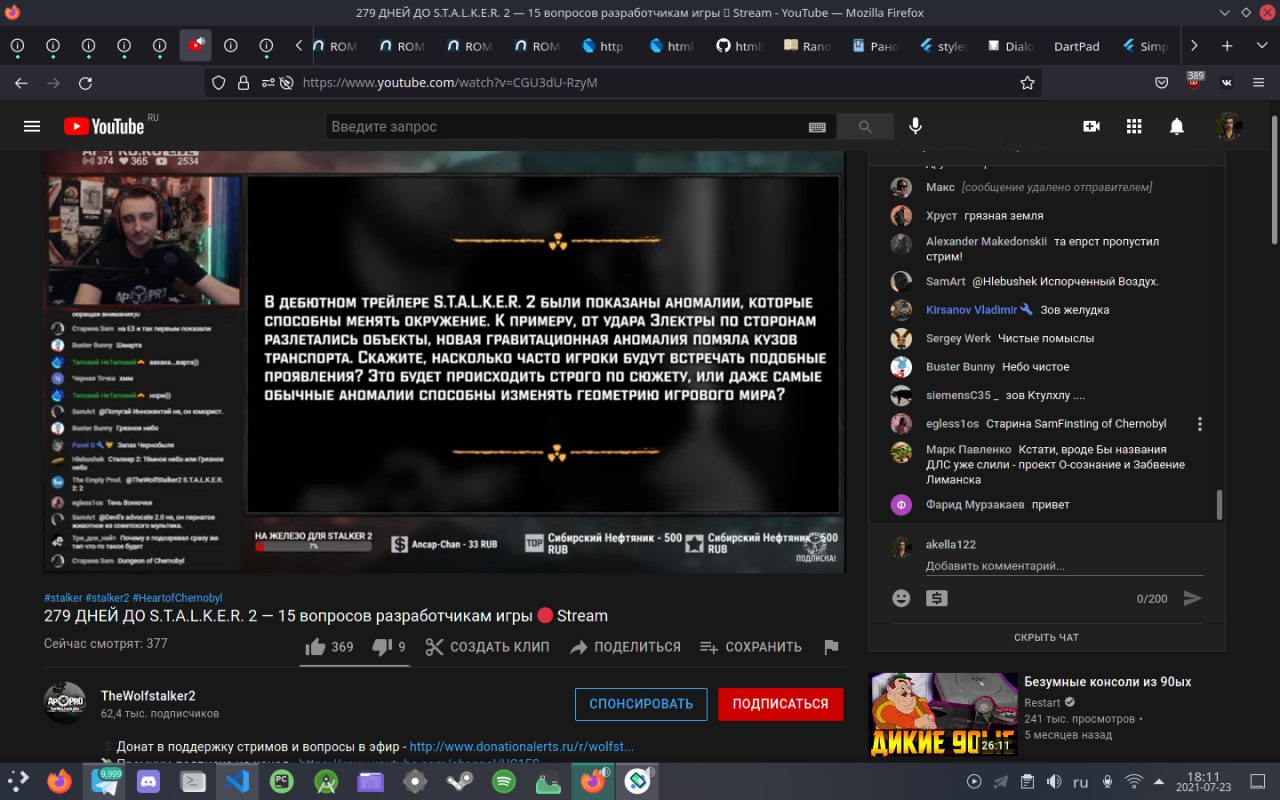Open the Create video camera icon

click(x=1091, y=126)
